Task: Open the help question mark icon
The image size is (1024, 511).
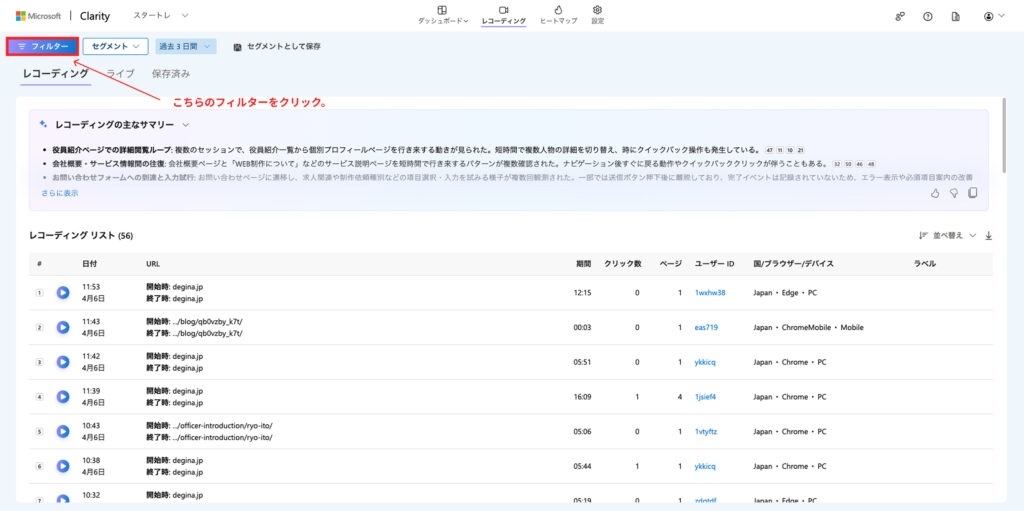Action: click(928, 16)
